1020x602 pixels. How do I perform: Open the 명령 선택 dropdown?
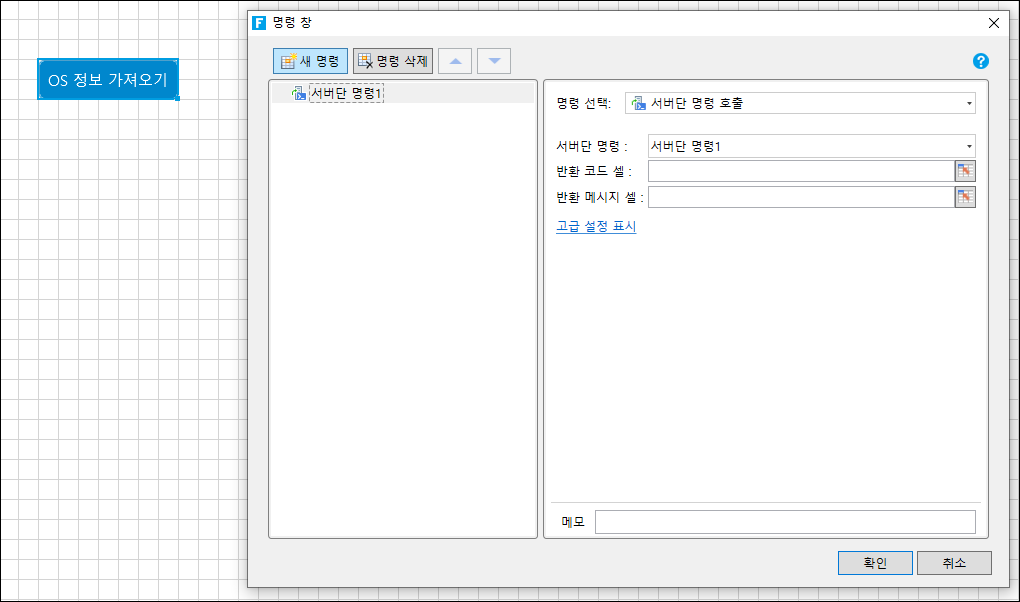click(x=800, y=103)
